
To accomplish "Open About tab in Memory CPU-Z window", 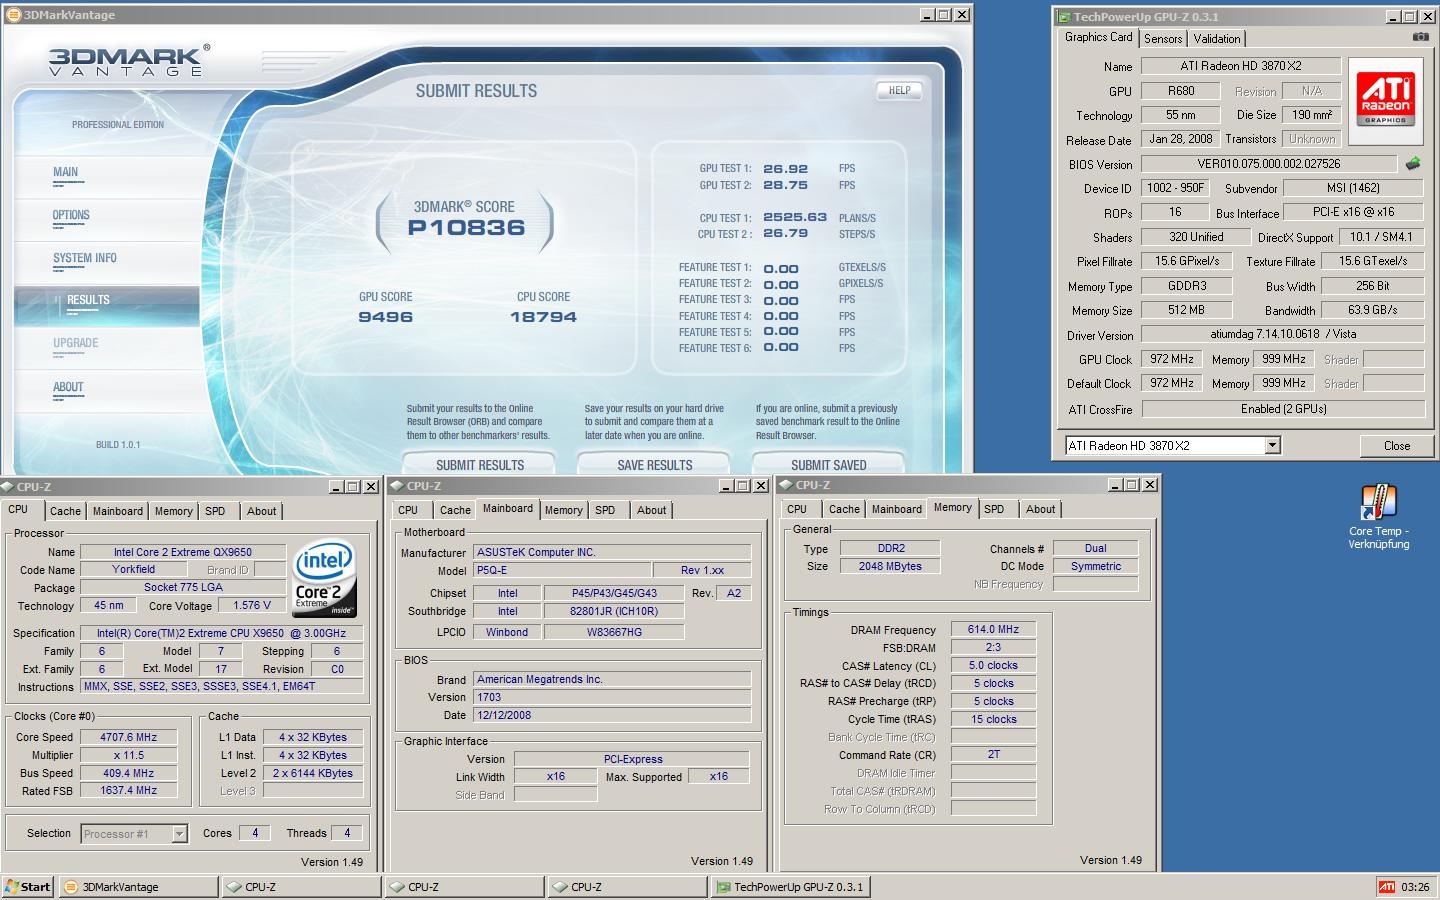I will (x=1040, y=509).
